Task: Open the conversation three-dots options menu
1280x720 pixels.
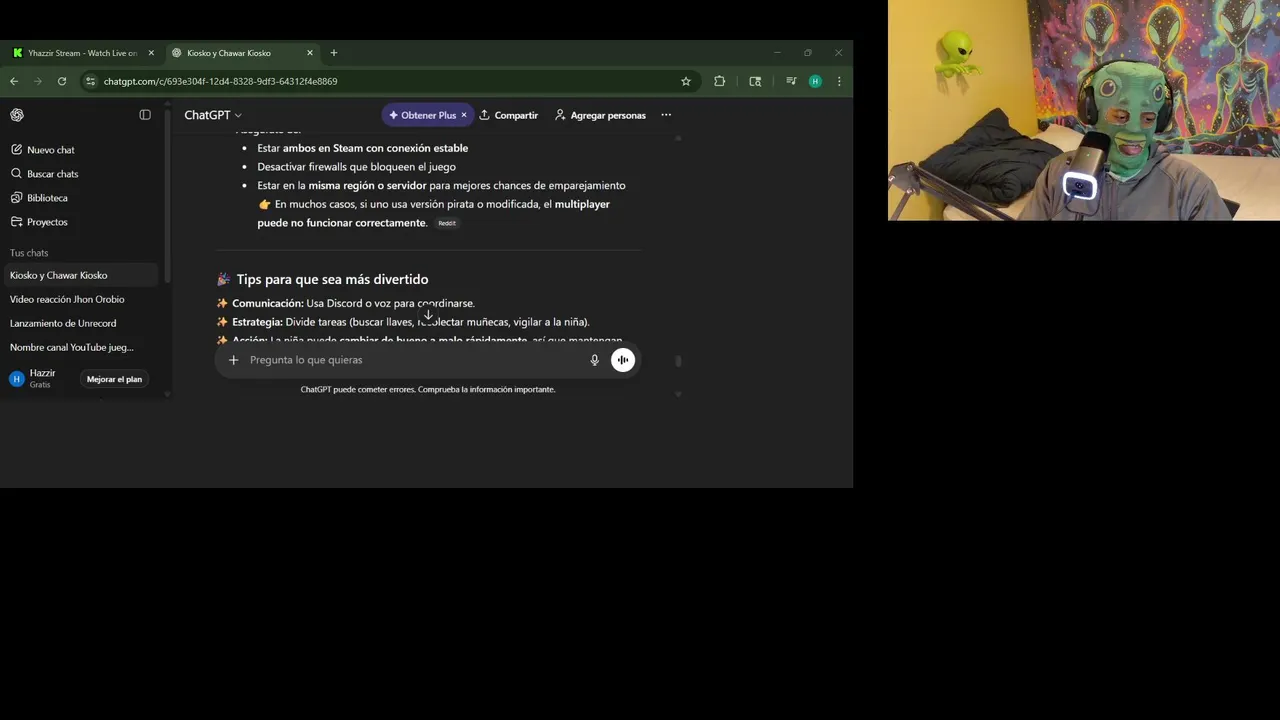Action: coord(666,115)
